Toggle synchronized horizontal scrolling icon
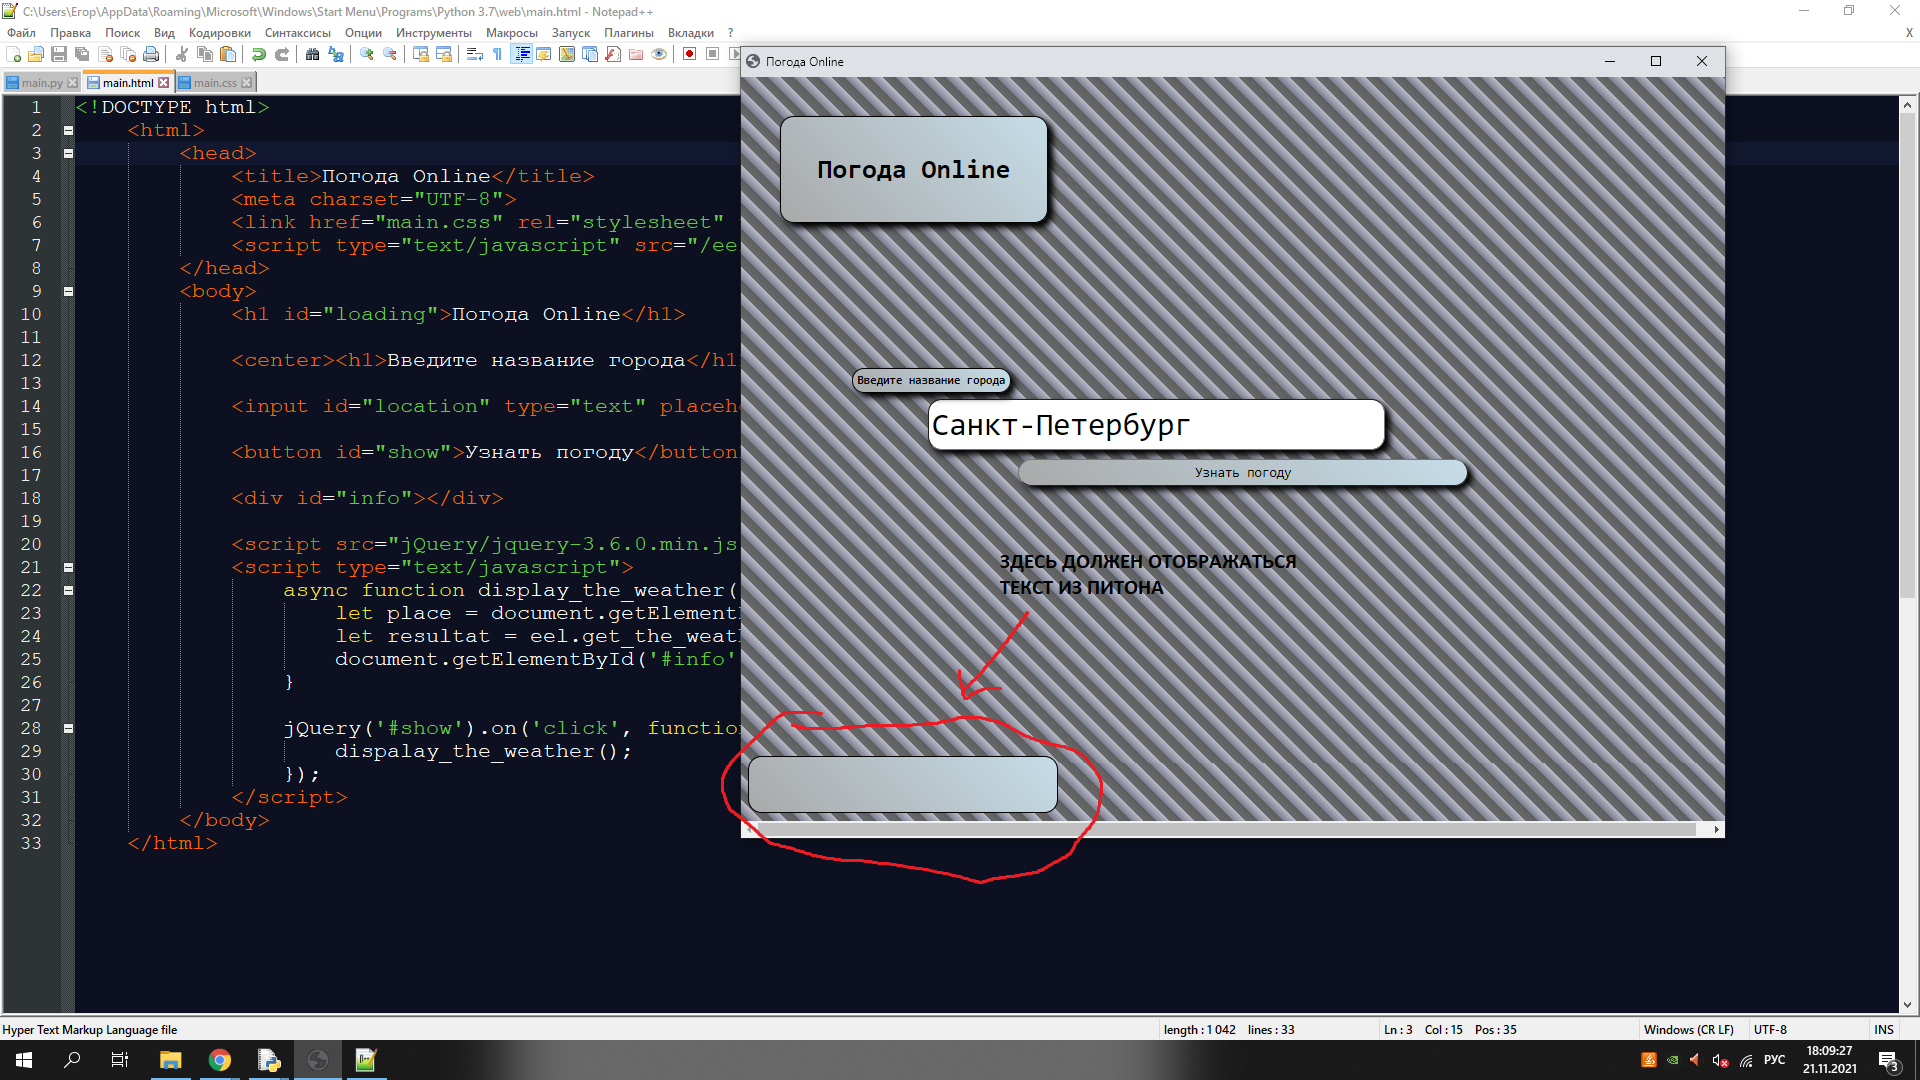1920x1080 pixels. pyautogui.click(x=444, y=54)
